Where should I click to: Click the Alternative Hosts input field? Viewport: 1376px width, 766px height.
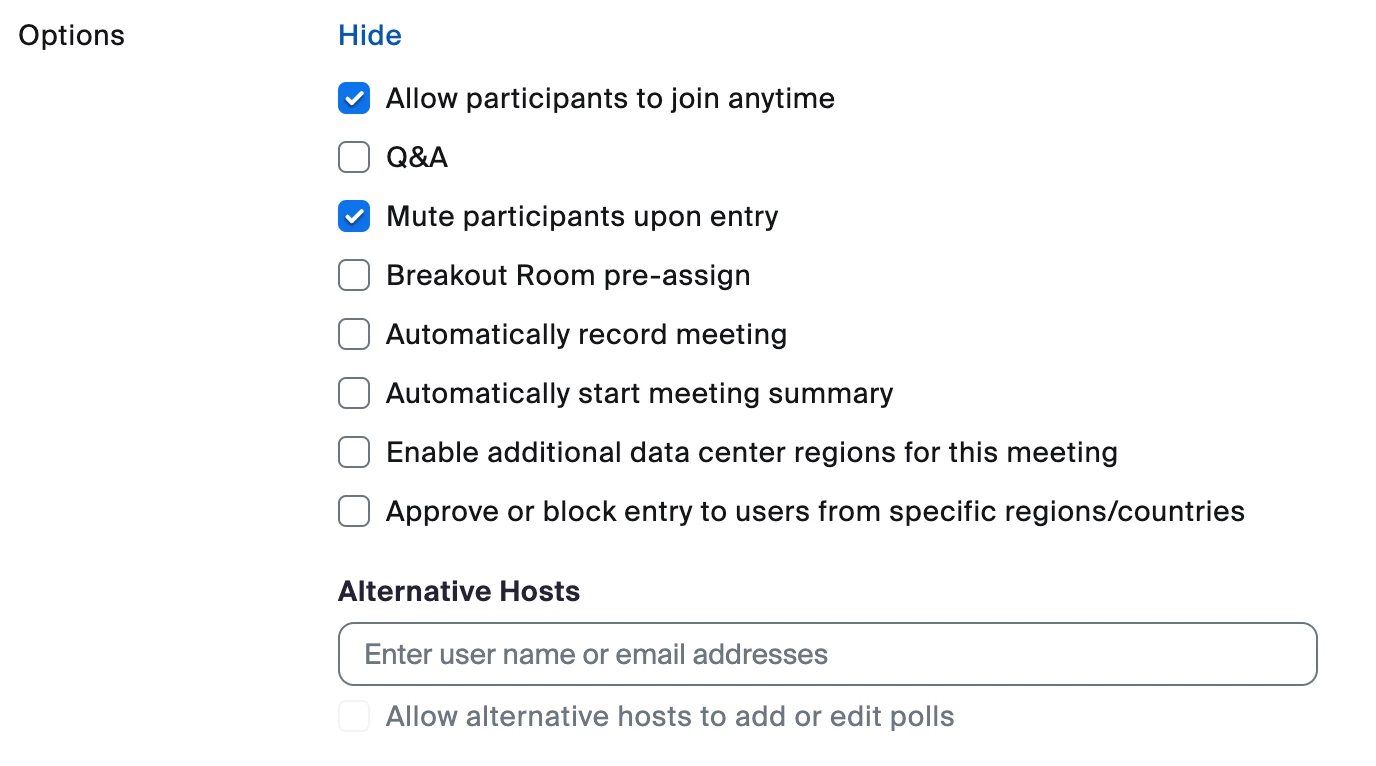point(827,655)
